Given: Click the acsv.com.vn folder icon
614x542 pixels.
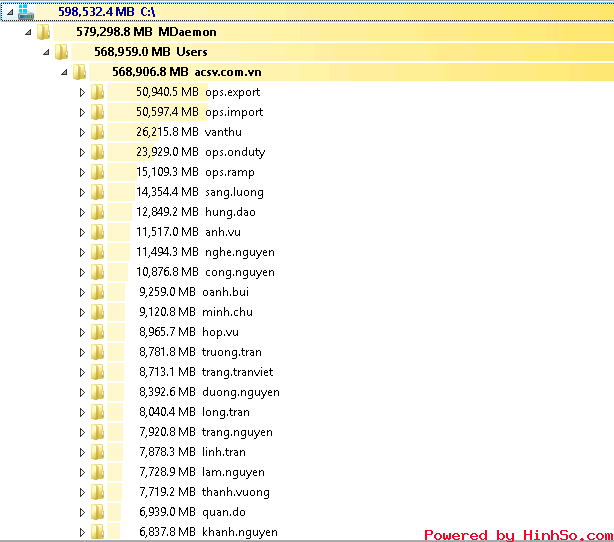Looking at the screenshot, I should pyautogui.click(x=79, y=72).
